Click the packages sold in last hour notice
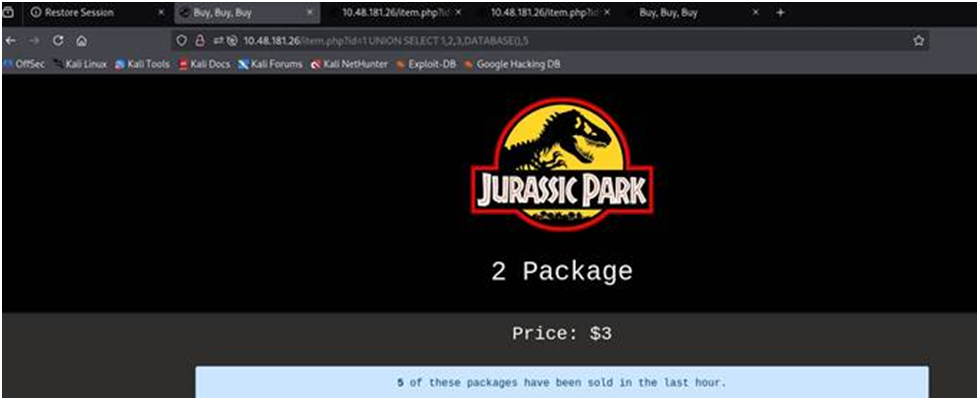Screen dimensions: 979x400 tap(562, 382)
